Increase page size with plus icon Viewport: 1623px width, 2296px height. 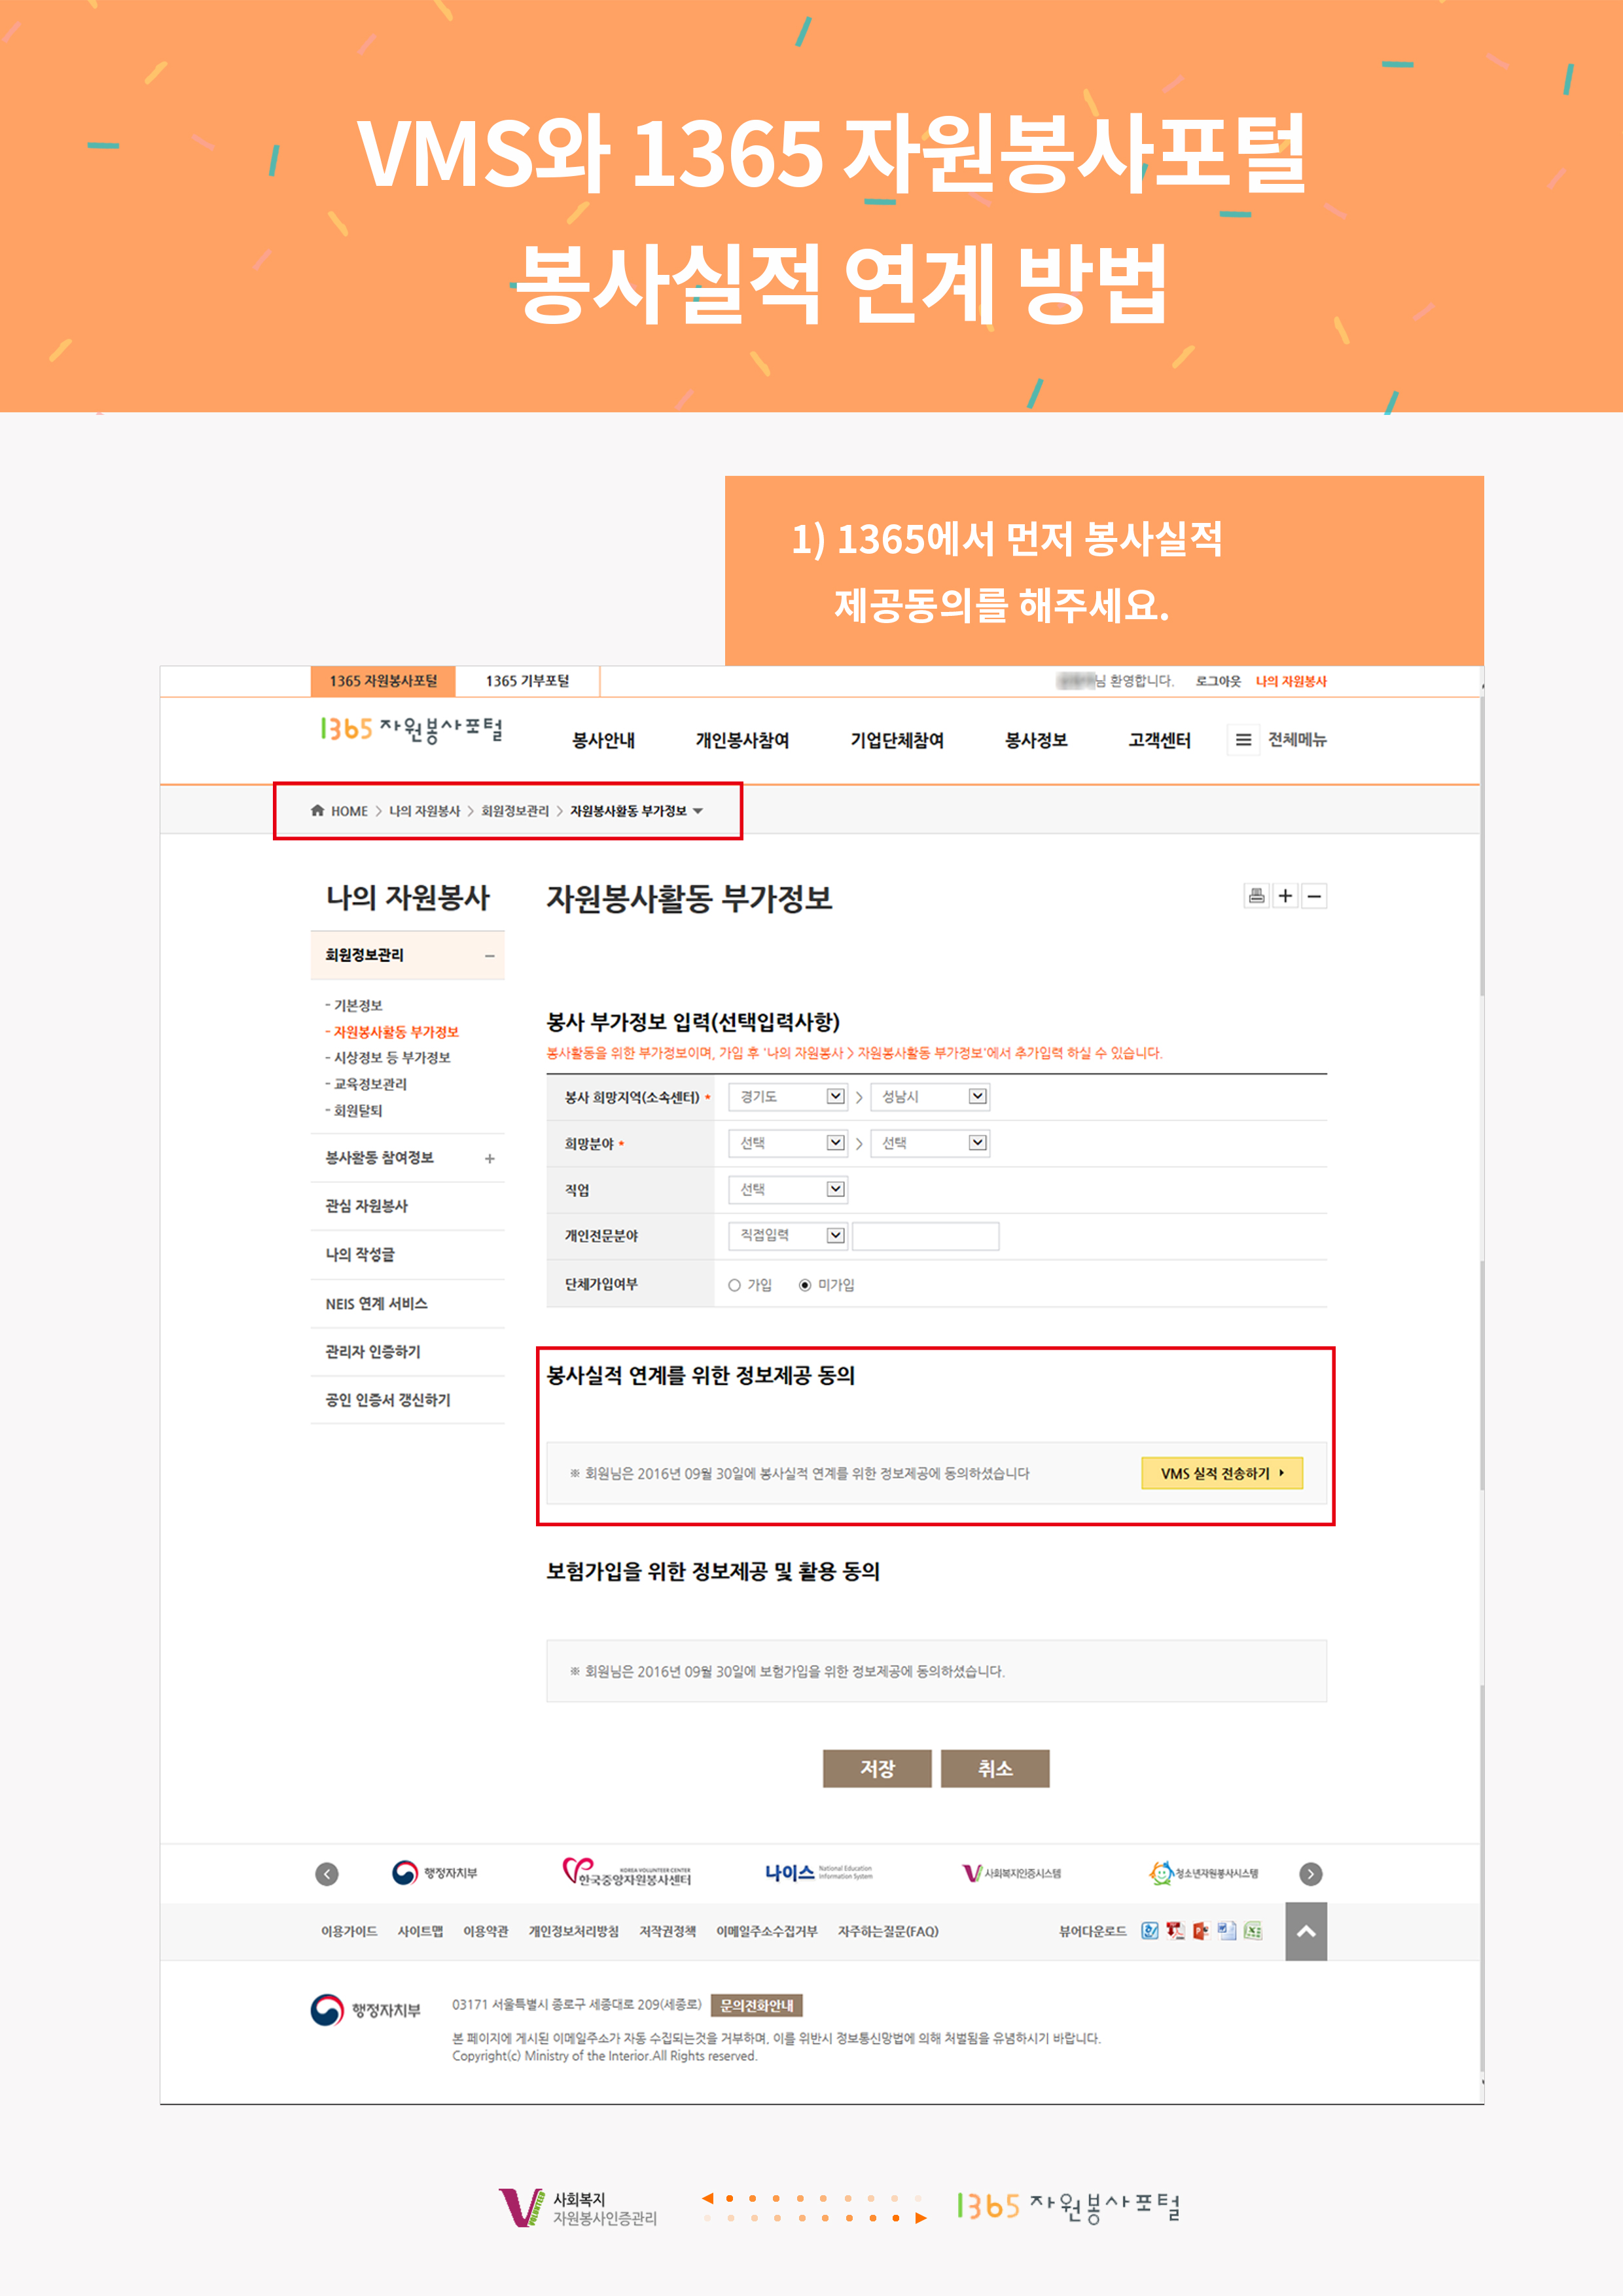1285,896
